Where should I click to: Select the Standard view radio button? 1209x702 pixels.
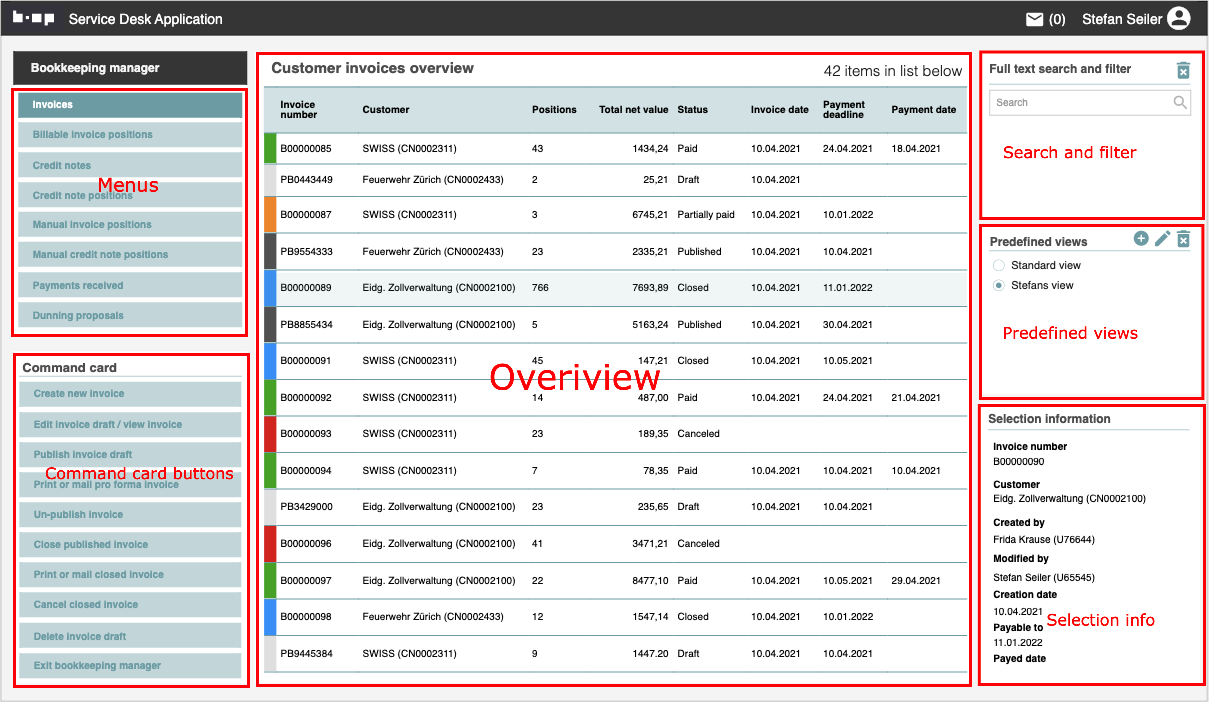[999, 266]
